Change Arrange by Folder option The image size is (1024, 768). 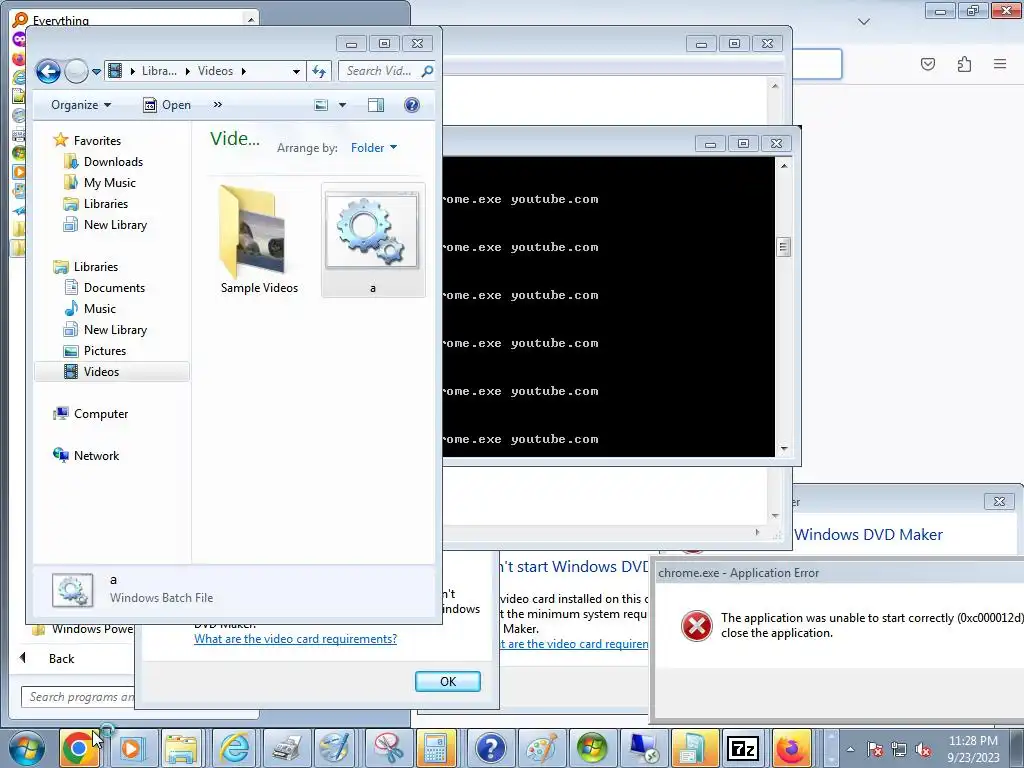tap(374, 148)
